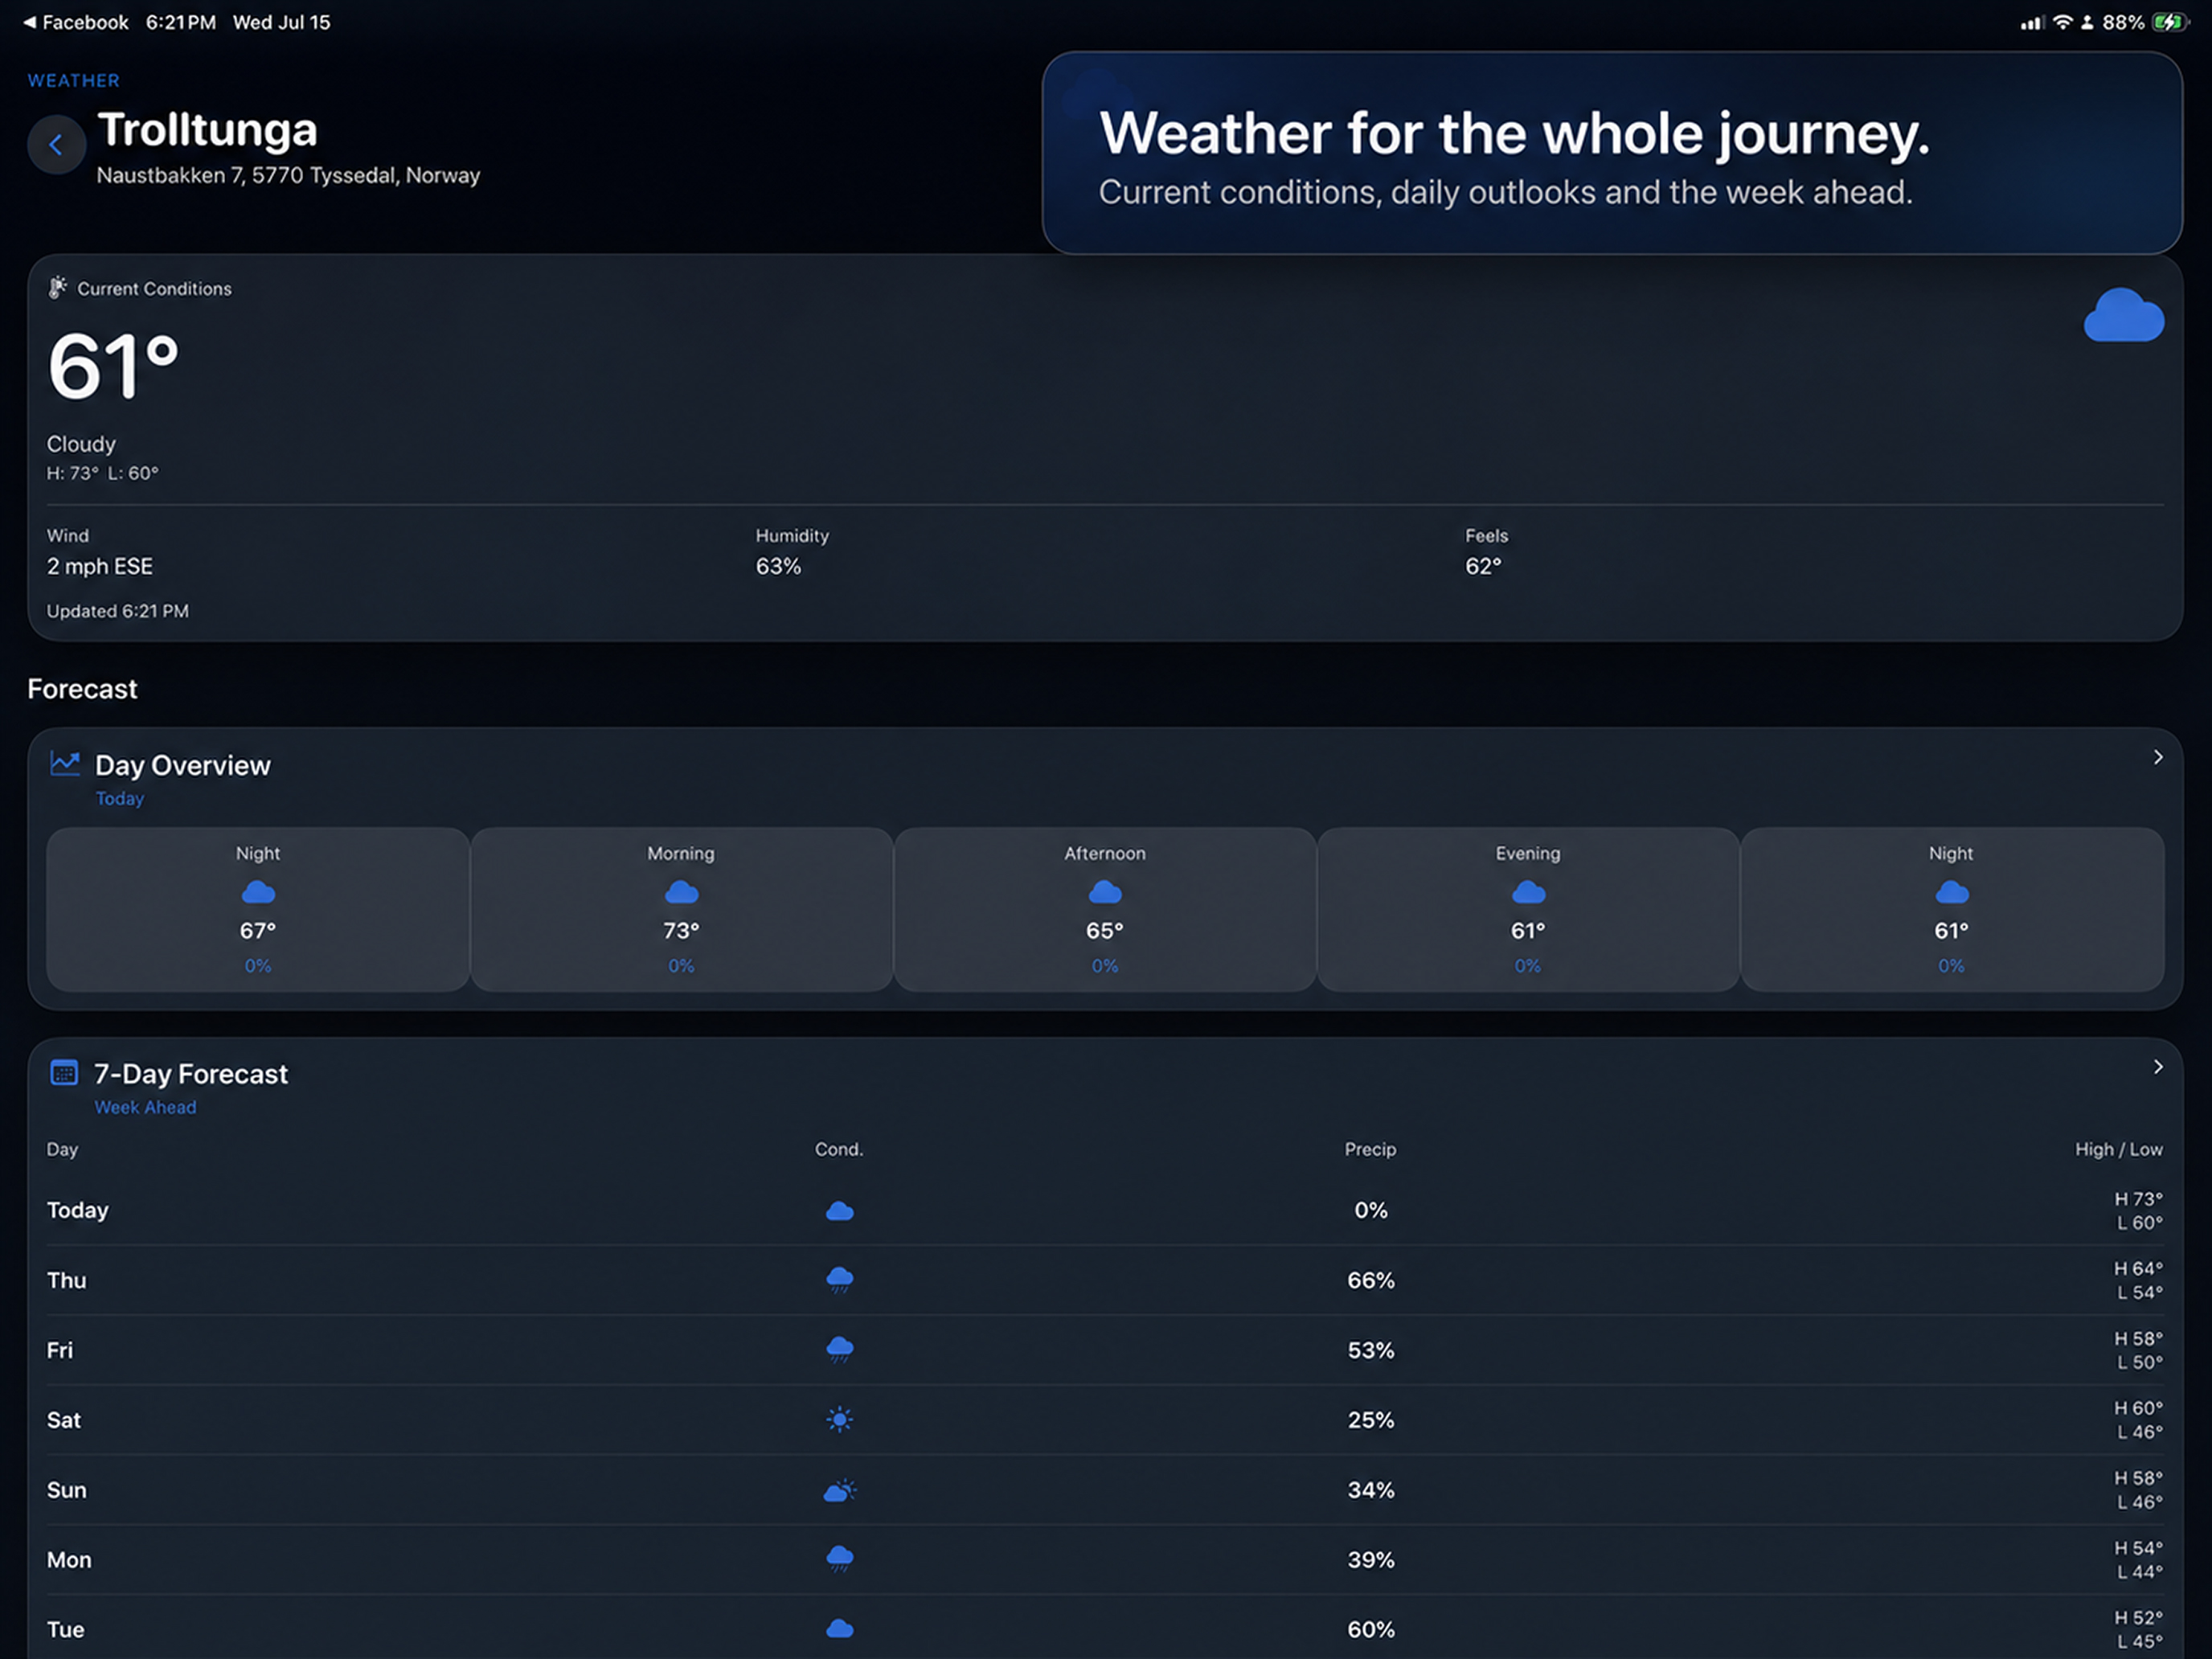The width and height of the screenshot is (2212, 1659).
Task: Tap the 'High / Low' column header
Action: (2118, 1149)
